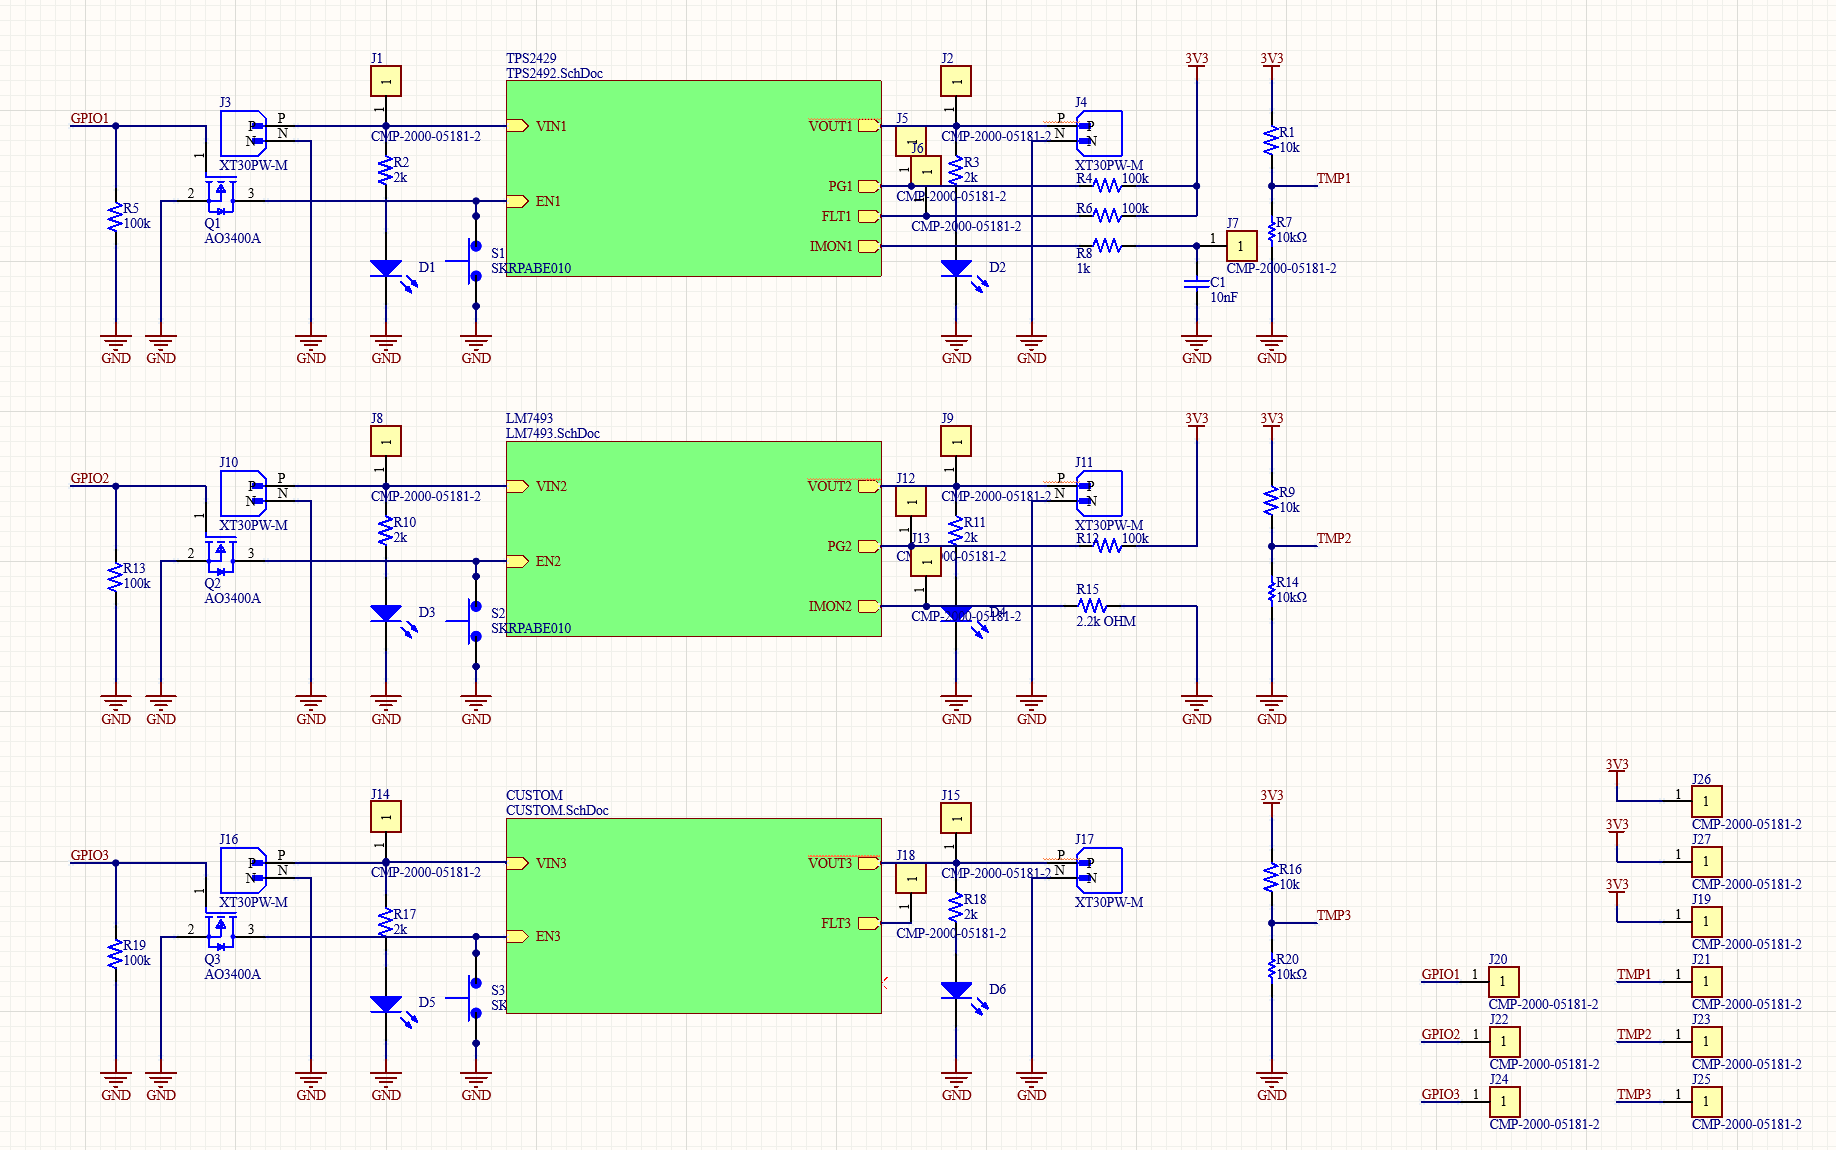Select the J18 test point pad
Screen dimensions: 1836x1150
click(910, 878)
